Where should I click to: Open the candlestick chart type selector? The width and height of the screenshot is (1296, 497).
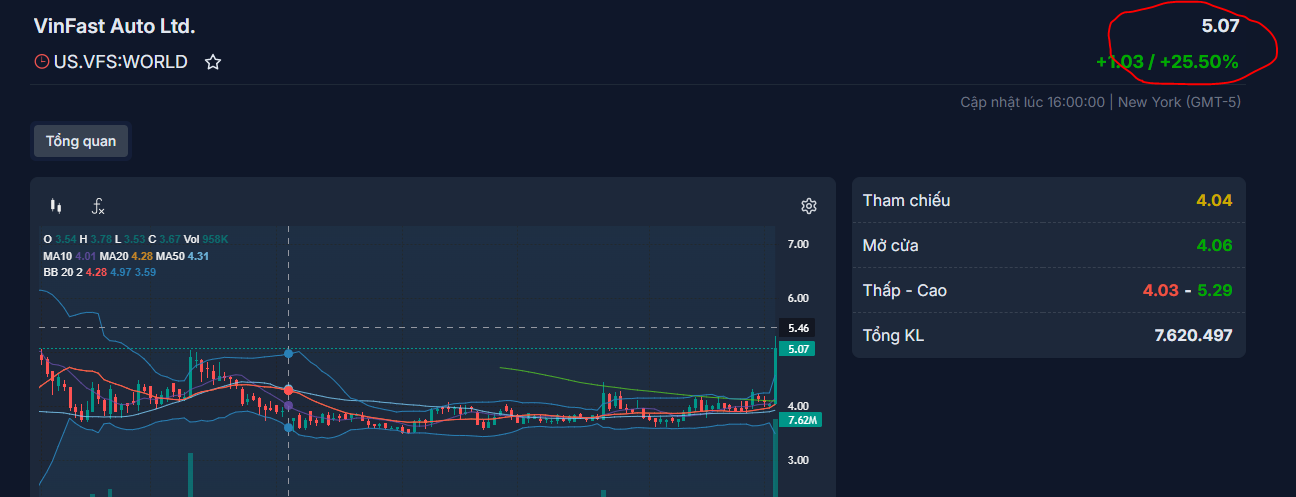55,206
